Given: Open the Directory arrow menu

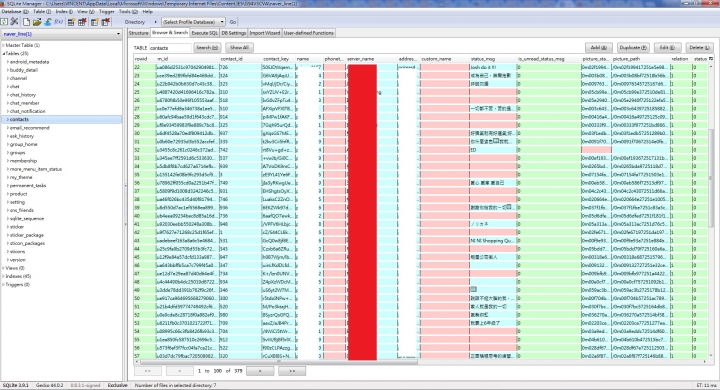Looking at the screenshot, I should (155, 22).
